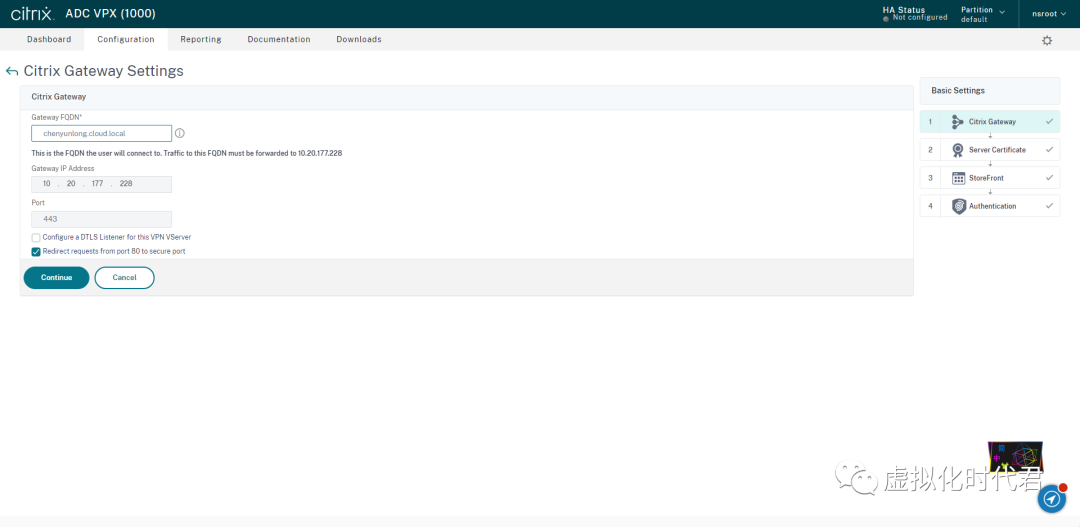Uncheck Redirect requests from port 80

pyautogui.click(x=36, y=251)
